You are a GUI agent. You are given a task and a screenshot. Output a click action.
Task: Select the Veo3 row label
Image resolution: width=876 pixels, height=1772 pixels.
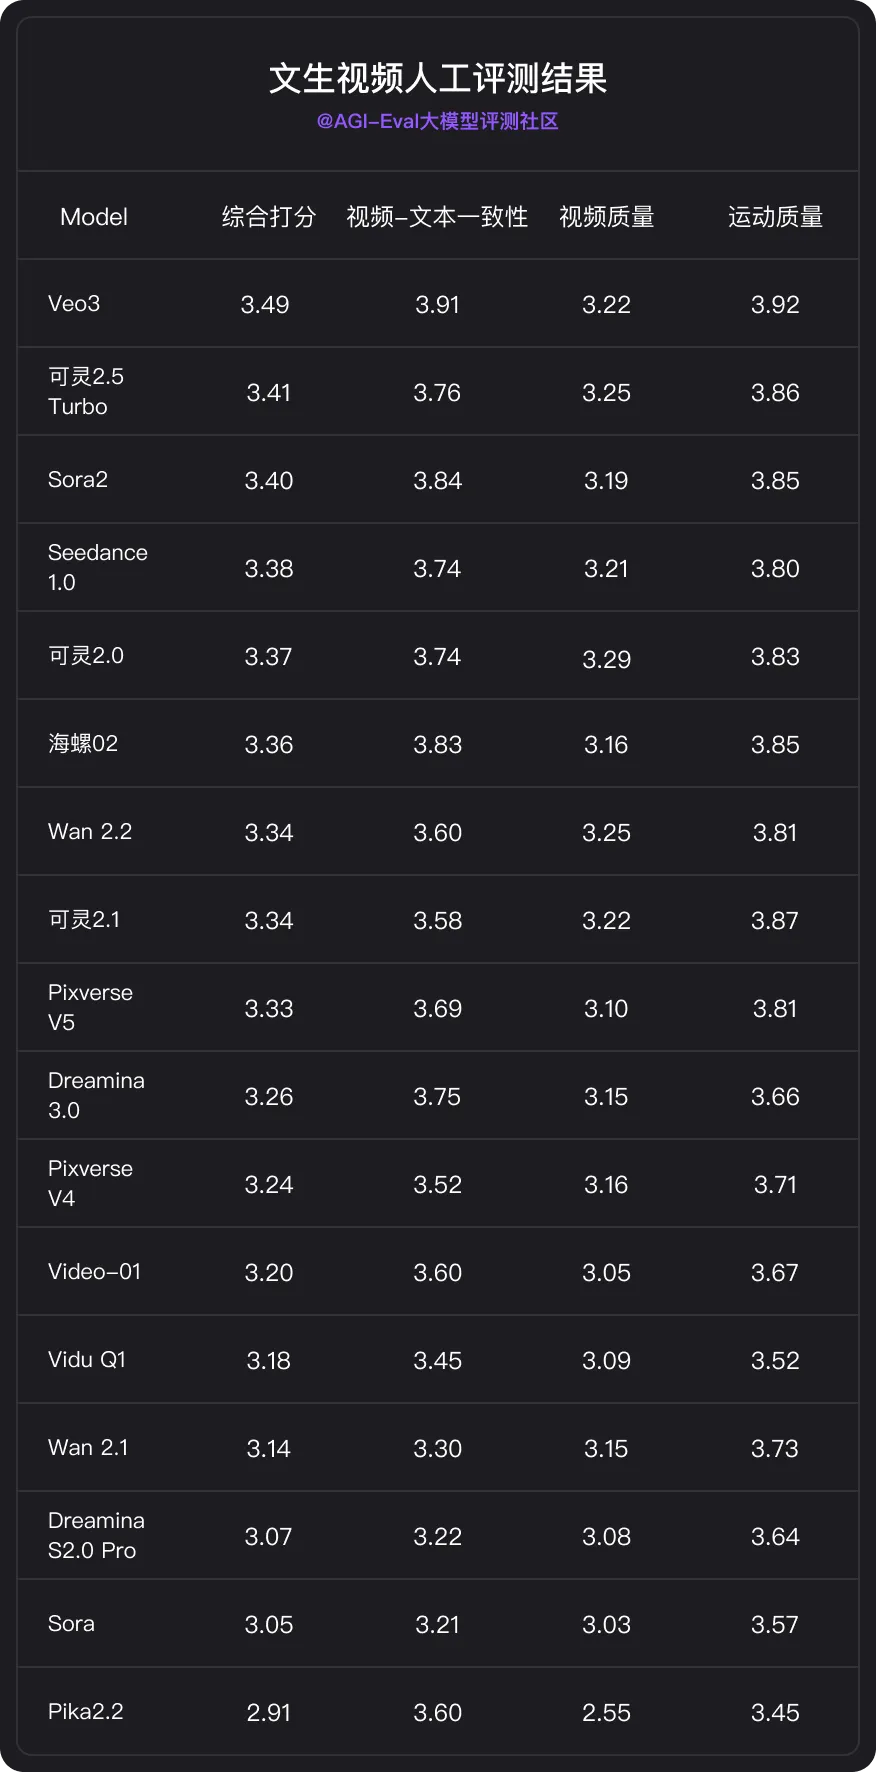[74, 304]
